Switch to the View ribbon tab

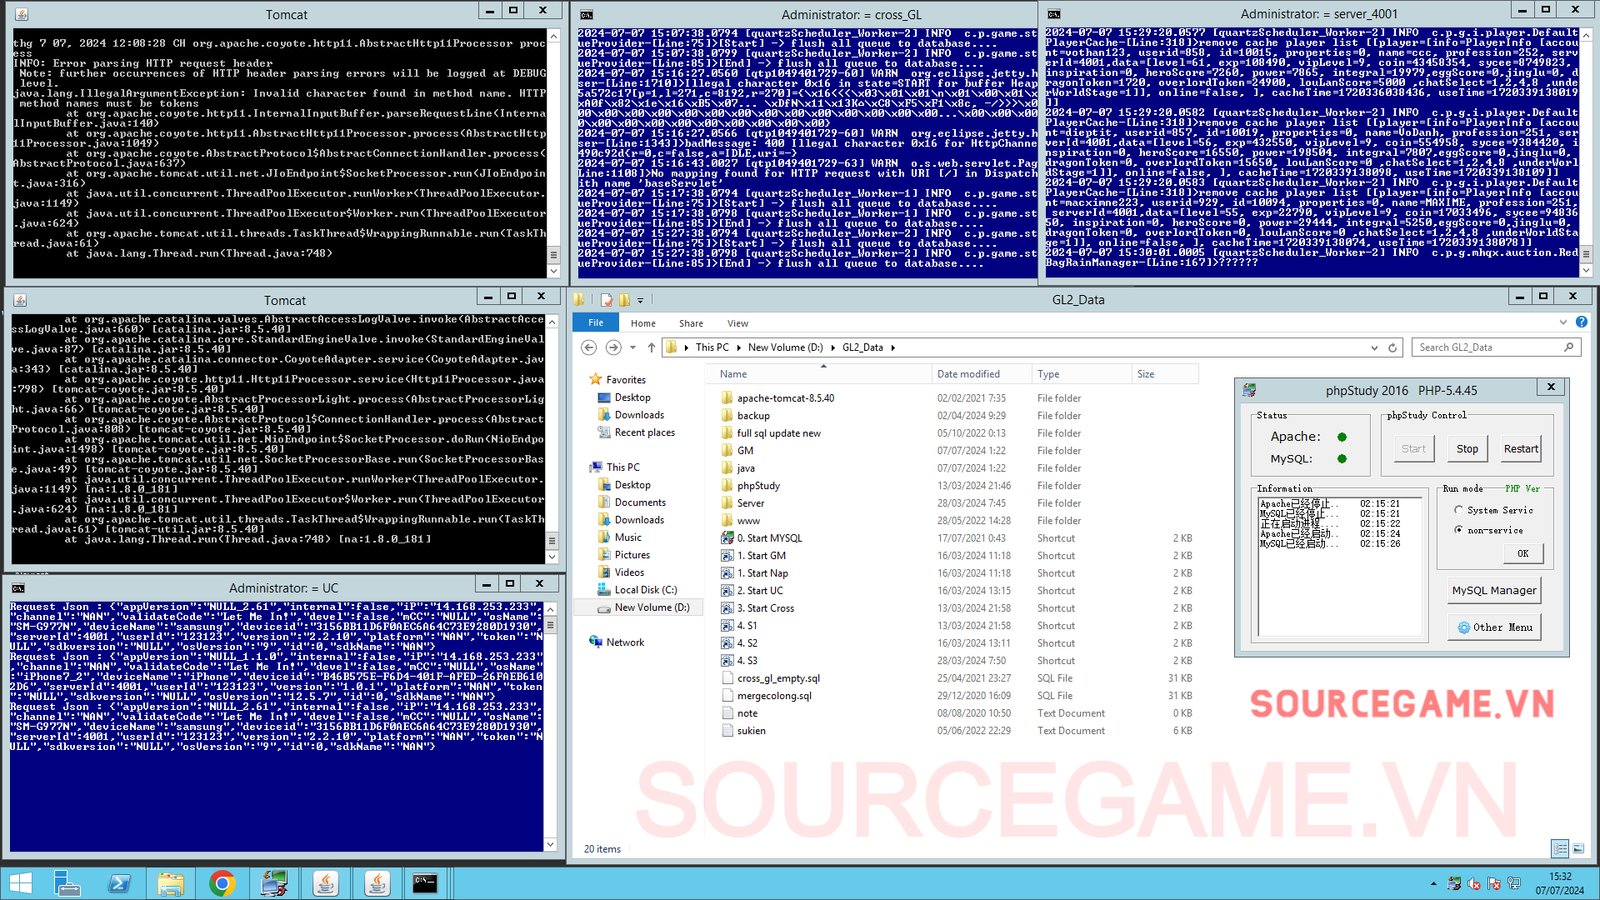(x=737, y=323)
